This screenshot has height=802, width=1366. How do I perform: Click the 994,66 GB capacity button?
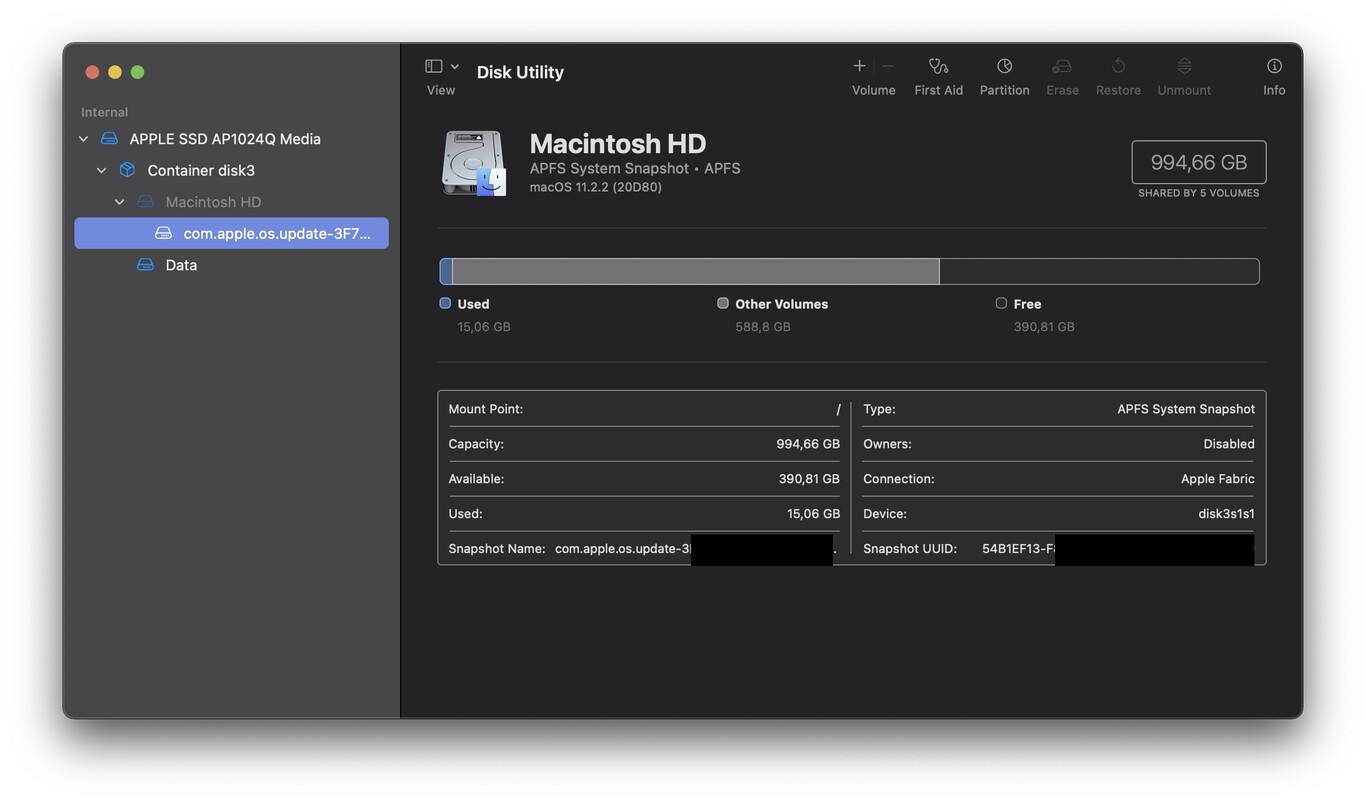click(1198, 161)
